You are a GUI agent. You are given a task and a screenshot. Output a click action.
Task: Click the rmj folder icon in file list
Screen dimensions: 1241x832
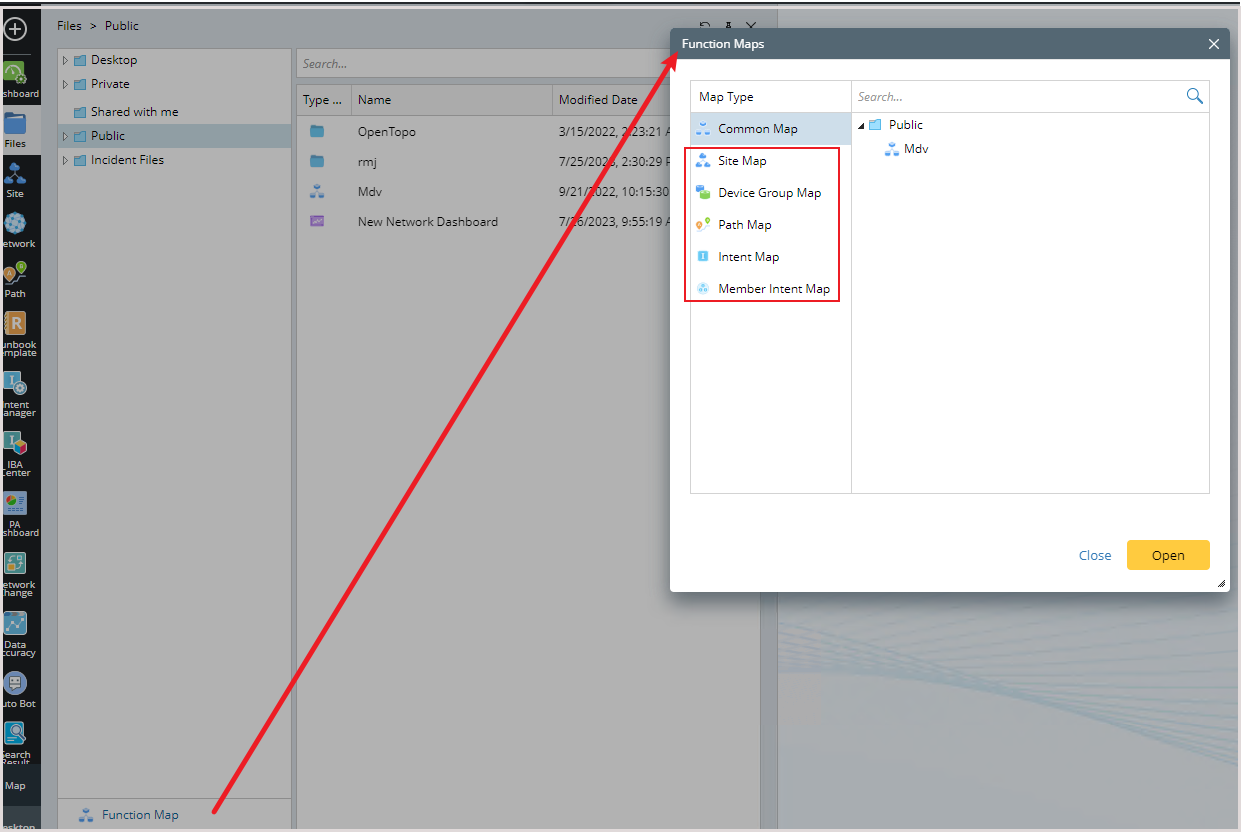coord(317,161)
